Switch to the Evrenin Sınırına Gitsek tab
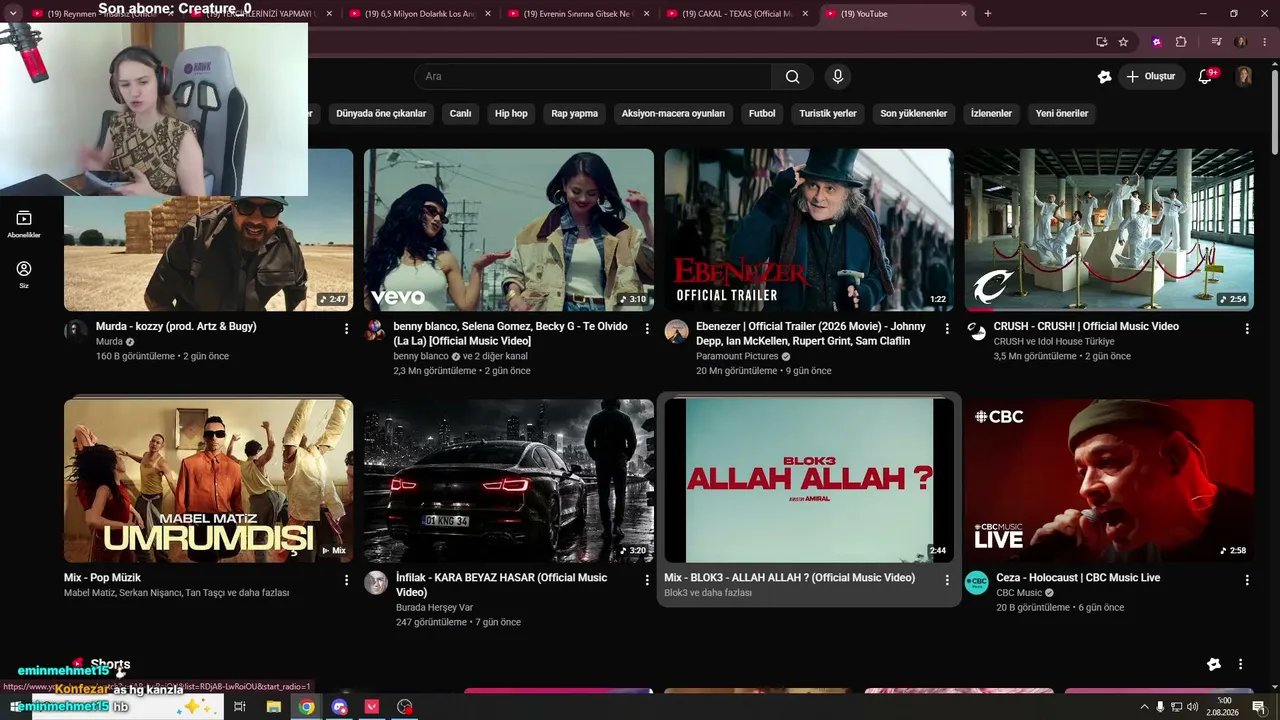The image size is (1280, 720). (x=578, y=14)
